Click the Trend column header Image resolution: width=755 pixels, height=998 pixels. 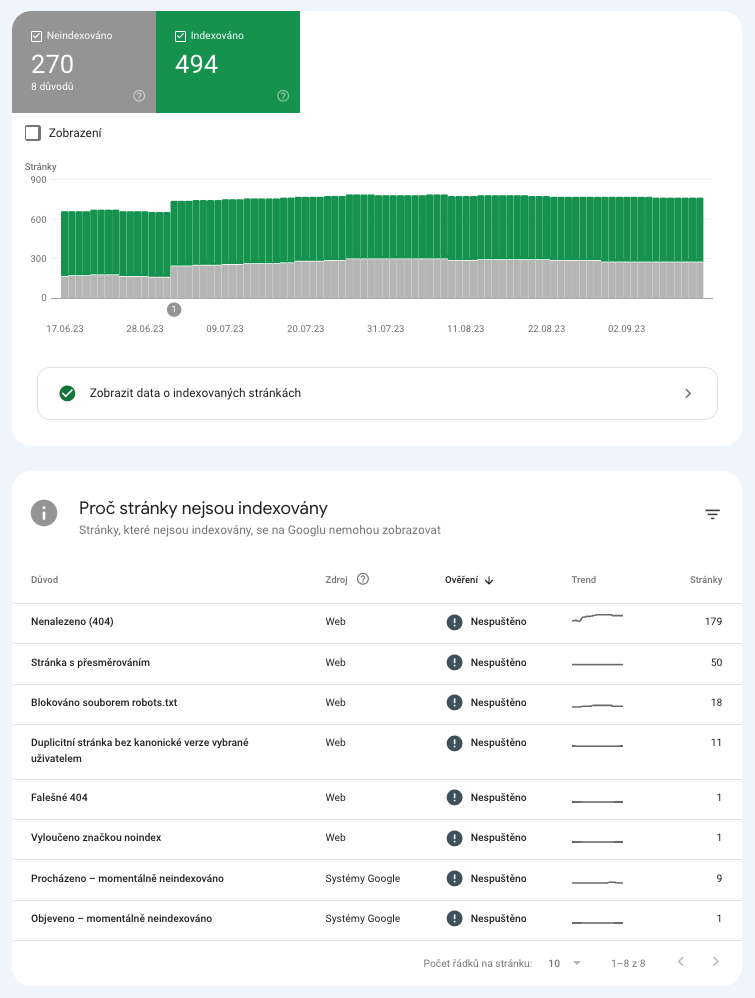[x=584, y=580]
